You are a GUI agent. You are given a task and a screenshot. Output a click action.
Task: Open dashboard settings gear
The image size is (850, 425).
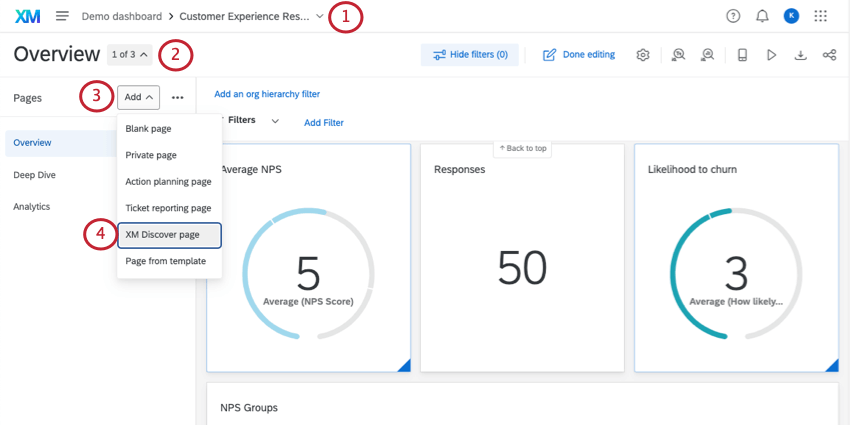pos(643,55)
